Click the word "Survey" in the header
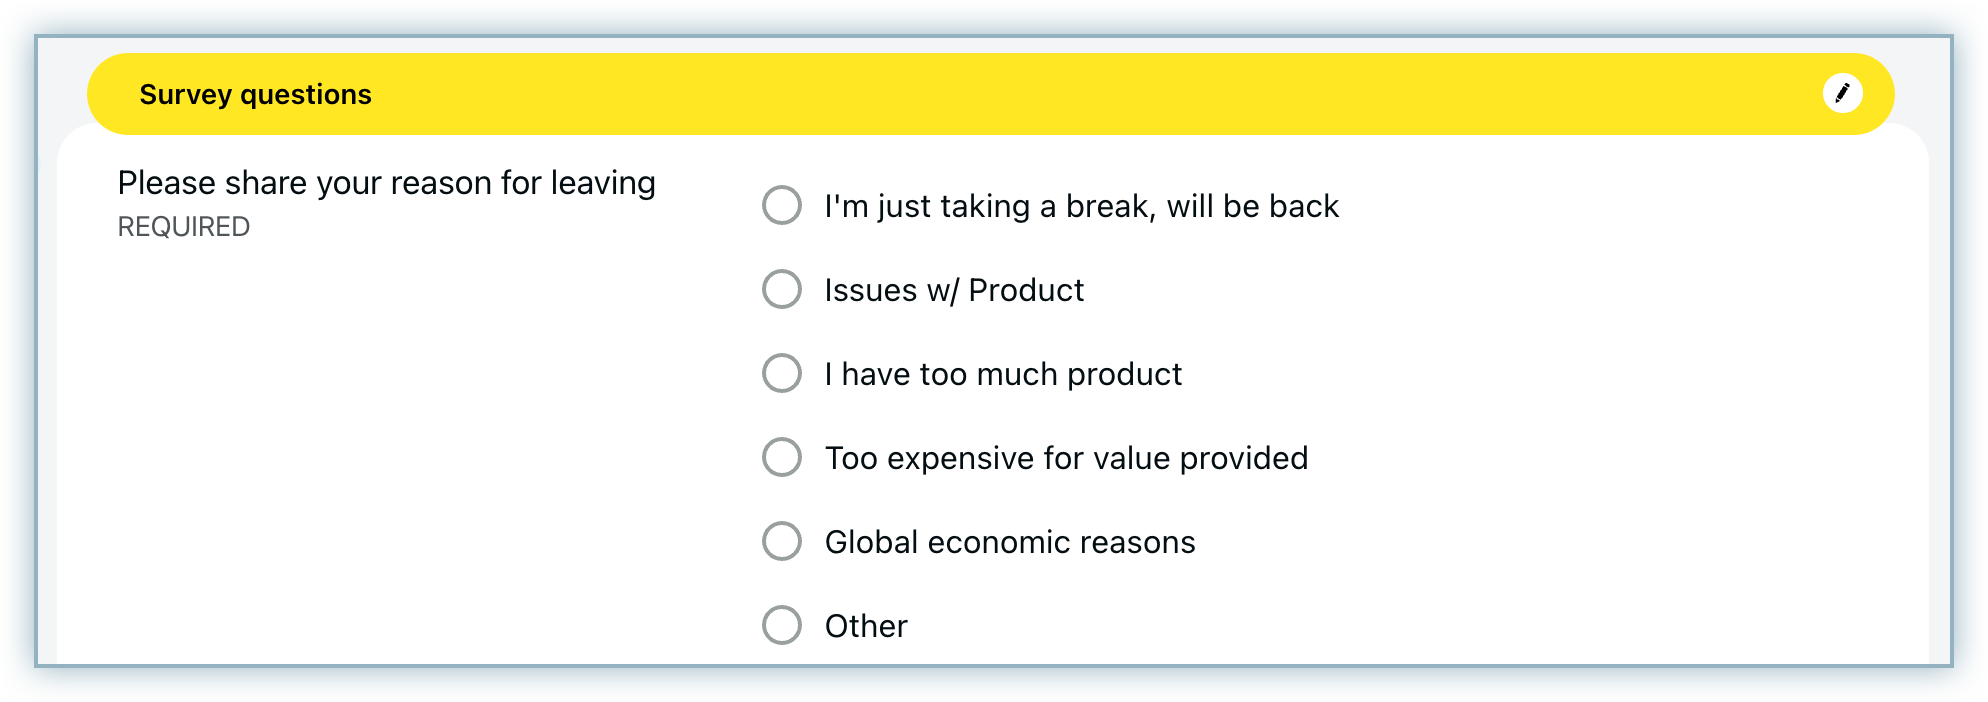Screen dimensions: 1988x702 (186, 94)
